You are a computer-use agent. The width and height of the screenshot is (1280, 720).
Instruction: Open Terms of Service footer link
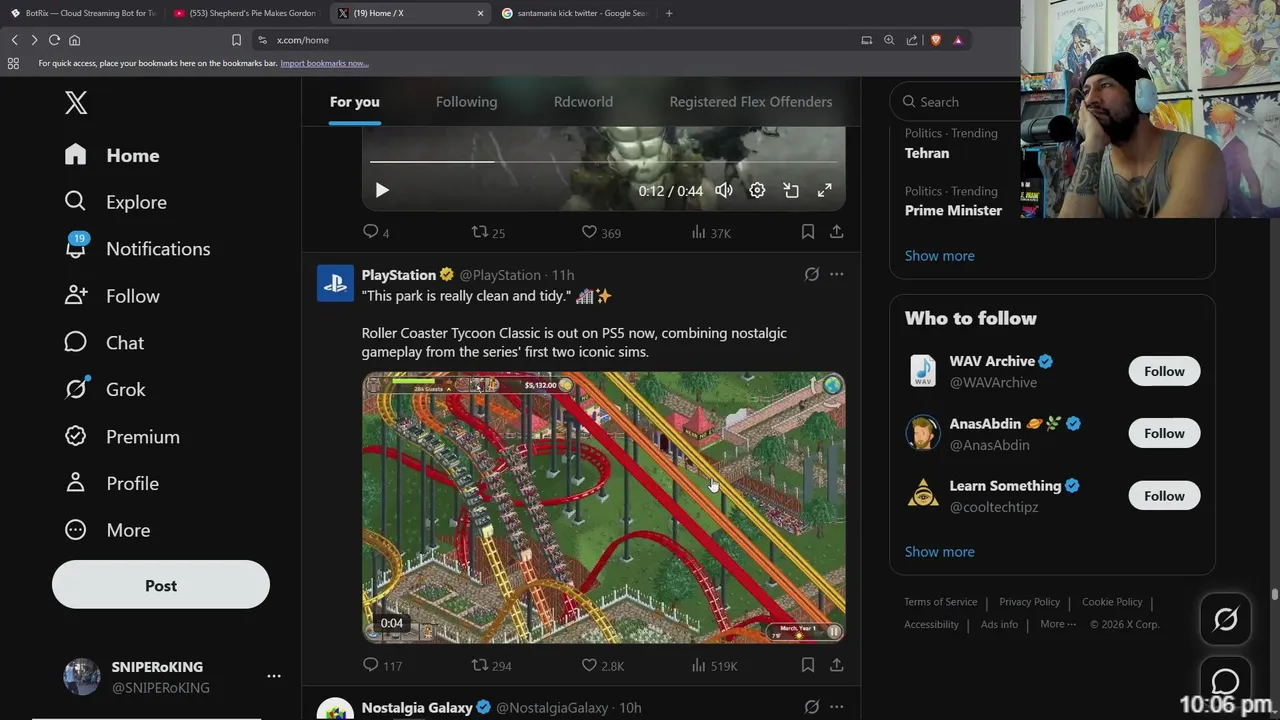coord(941,602)
